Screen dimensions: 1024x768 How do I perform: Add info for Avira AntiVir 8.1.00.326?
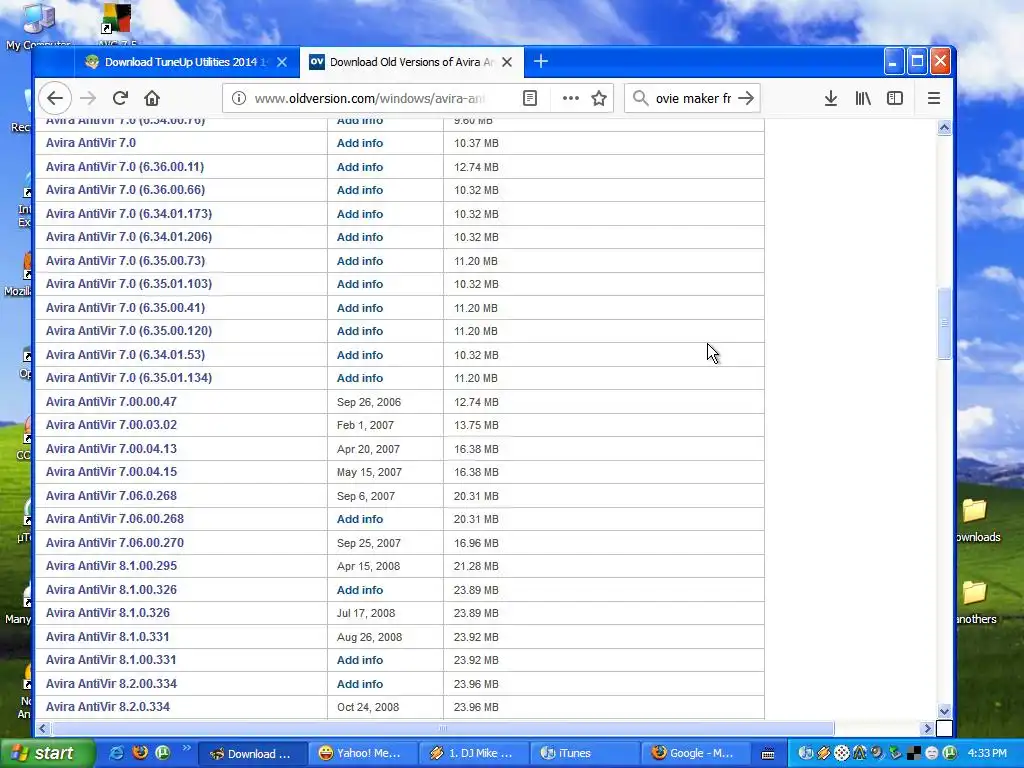(360, 590)
